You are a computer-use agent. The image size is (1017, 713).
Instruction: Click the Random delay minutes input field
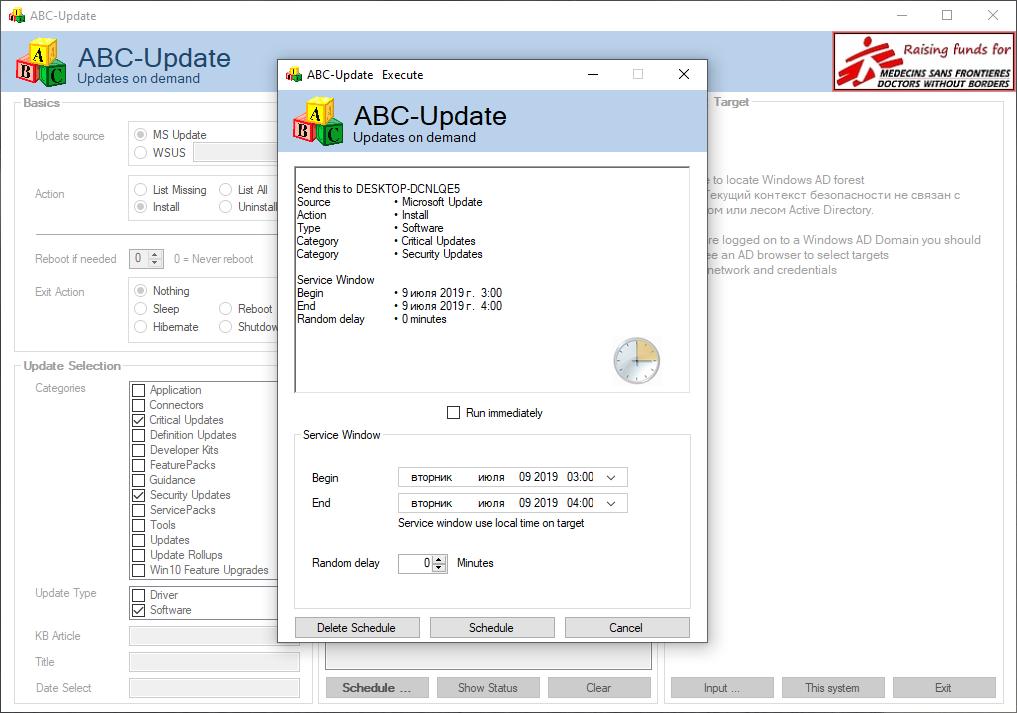pos(415,563)
